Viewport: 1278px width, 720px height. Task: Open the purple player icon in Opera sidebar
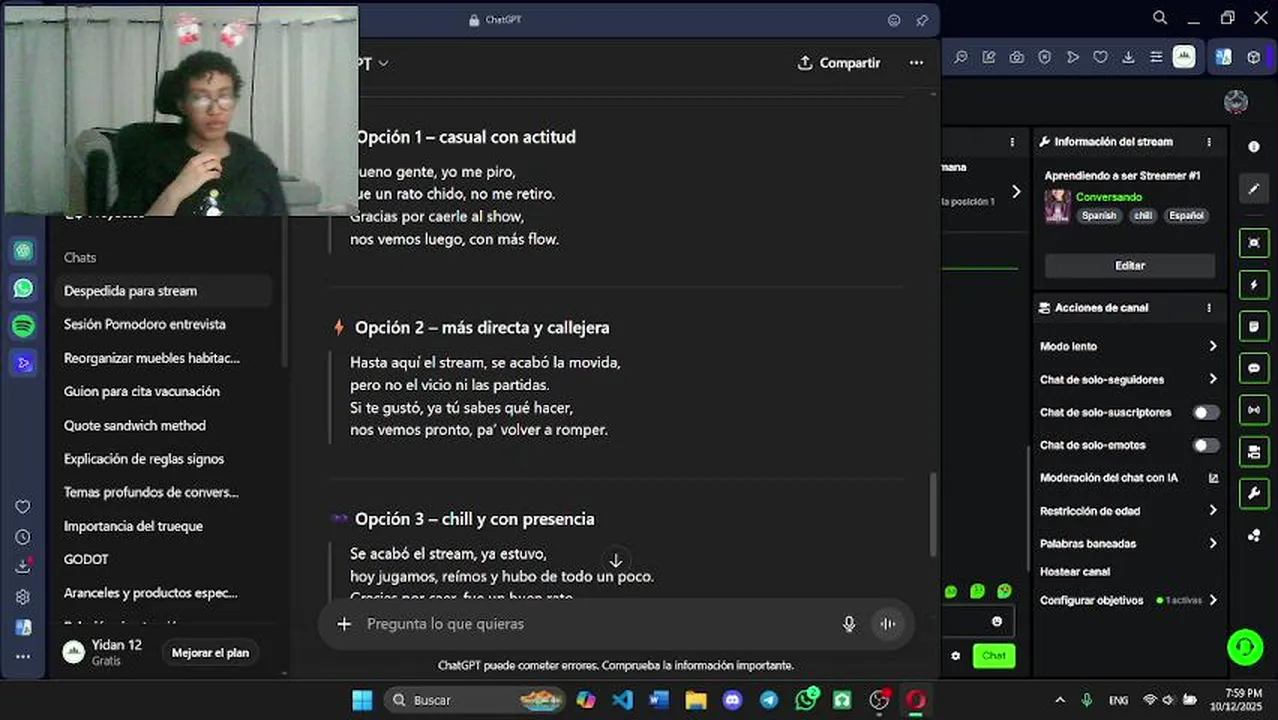23,362
